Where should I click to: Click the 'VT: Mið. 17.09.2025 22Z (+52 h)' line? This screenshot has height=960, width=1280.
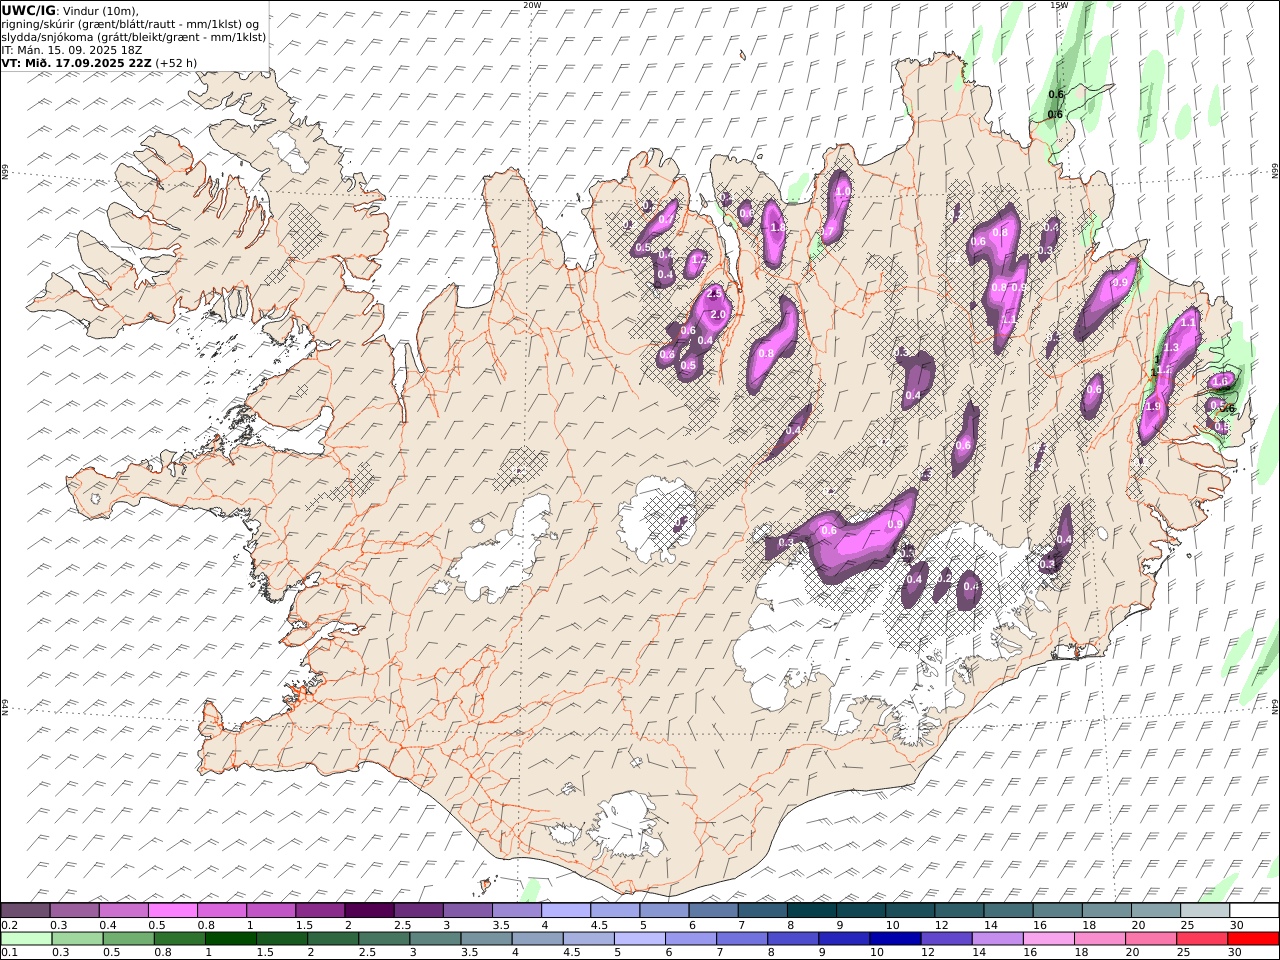tap(99, 62)
